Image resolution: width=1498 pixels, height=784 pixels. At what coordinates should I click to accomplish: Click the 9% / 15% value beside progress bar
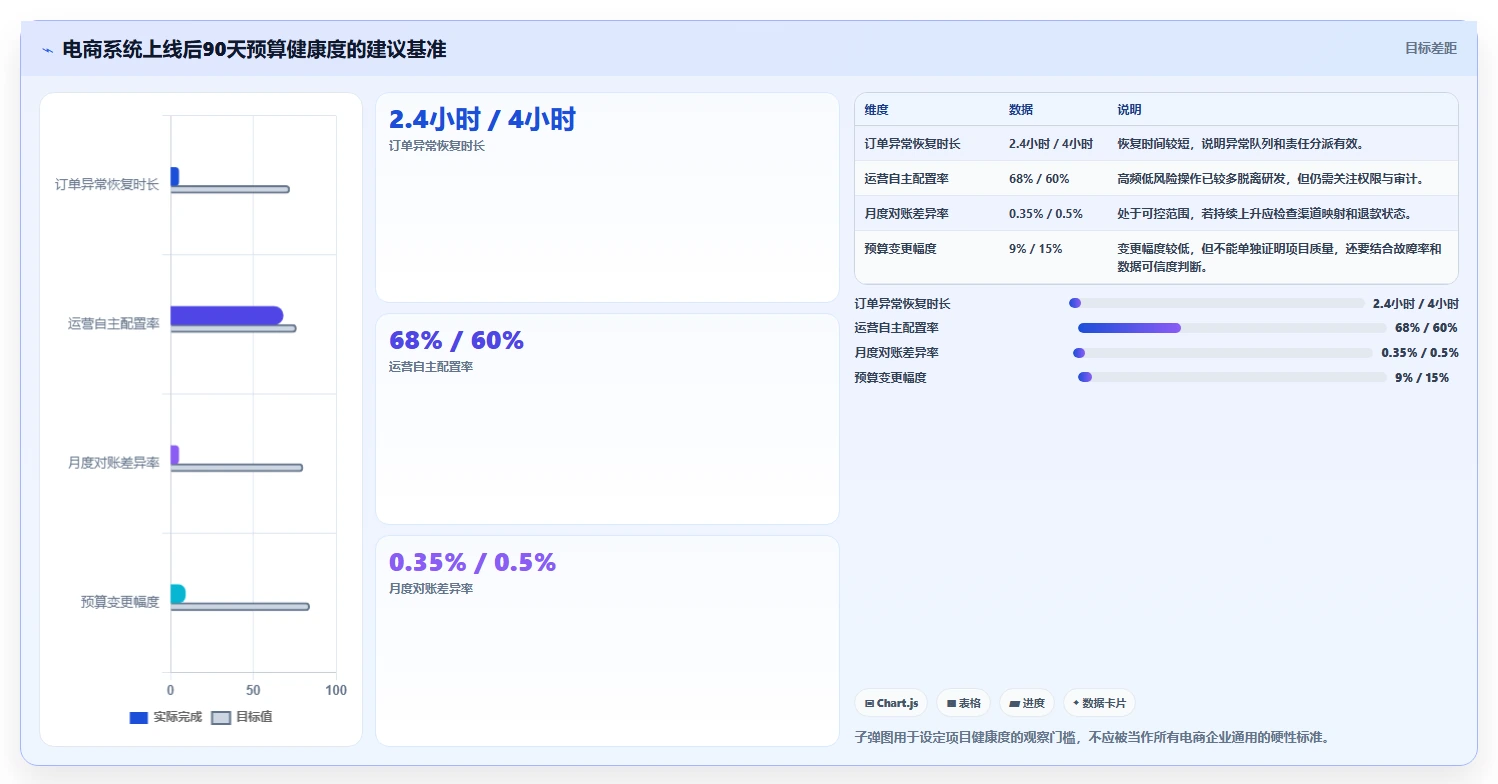[1422, 378]
